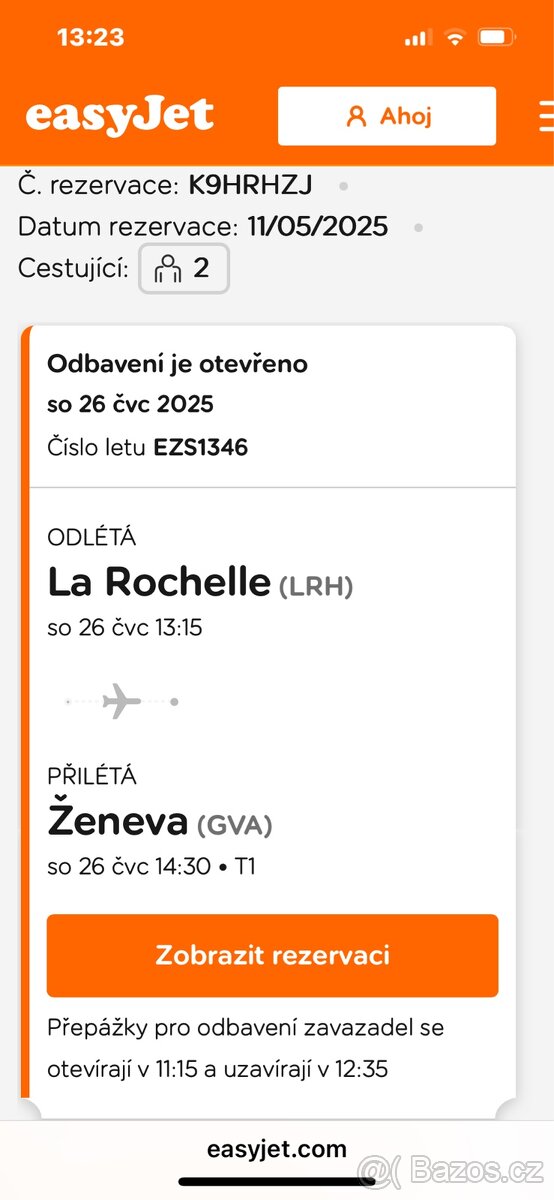554x1200 pixels.
Task: Tap the Cestující count of 2 box
Action: pyautogui.click(x=184, y=268)
